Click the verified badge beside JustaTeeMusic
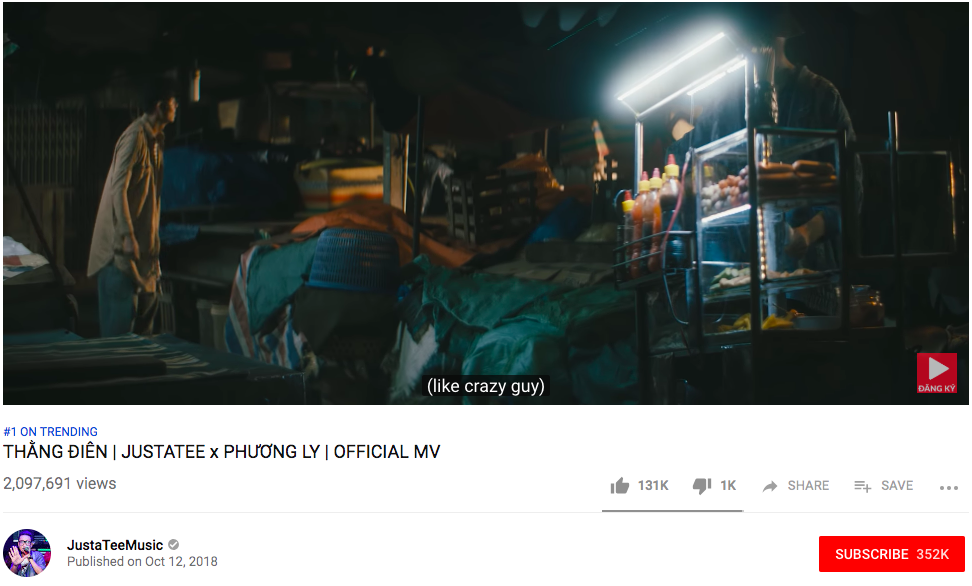This screenshot has width=972, height=586. point(174,545)
